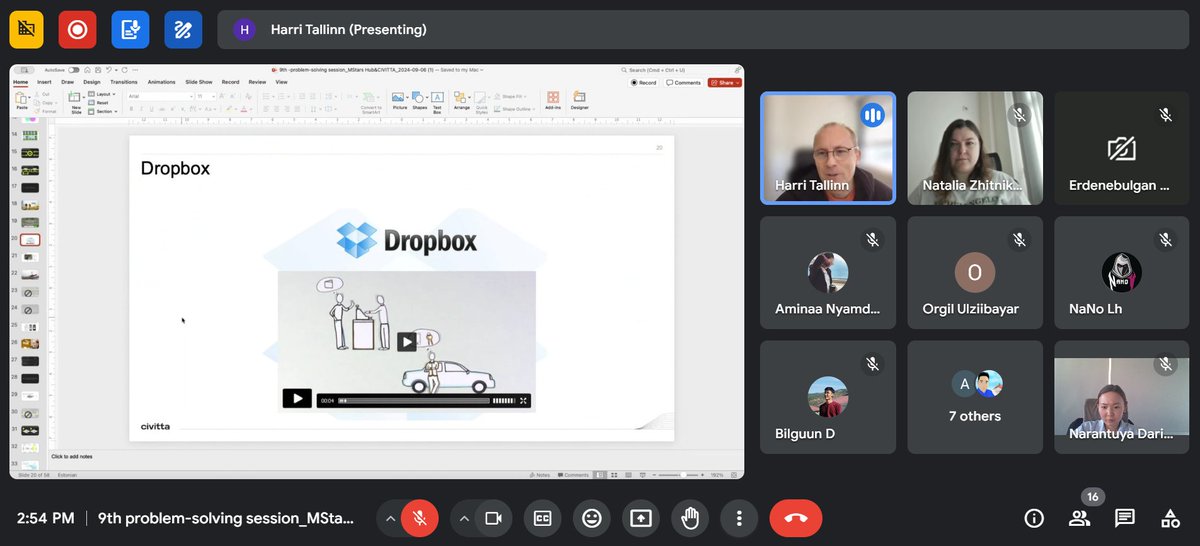Open Add-ins in PowerPoint ribbon

pyautogui.click(x=552, y=101)
